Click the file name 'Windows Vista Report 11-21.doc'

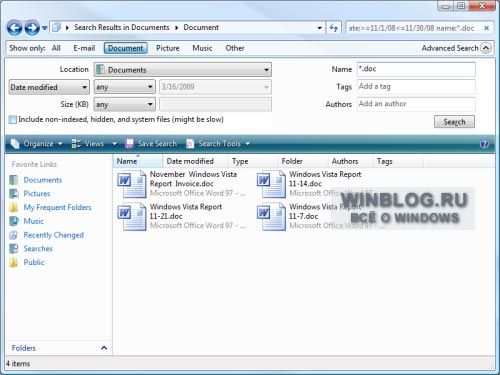(x=186, y=212)
